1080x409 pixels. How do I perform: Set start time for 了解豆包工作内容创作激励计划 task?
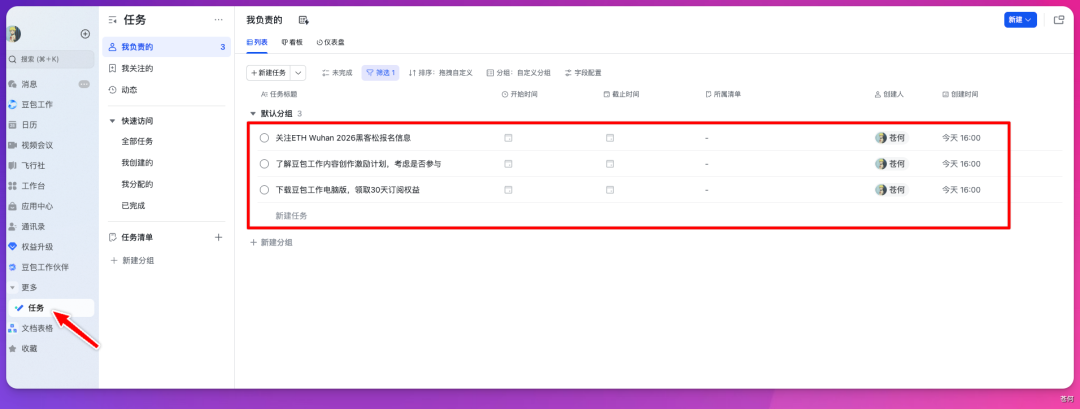[x=508, y=164]
